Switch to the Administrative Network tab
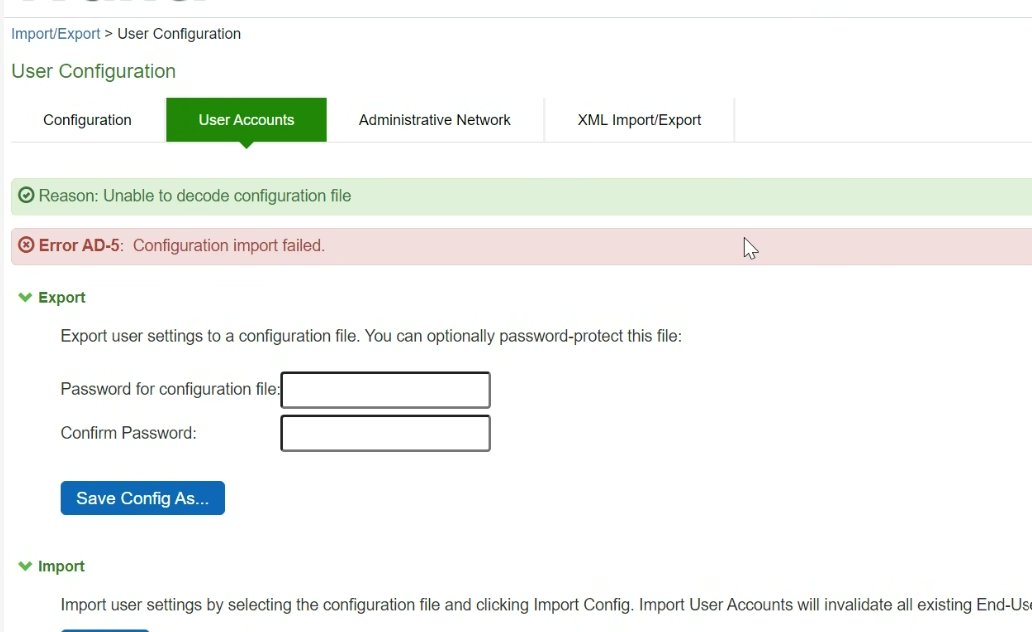Image resolution: width=1032 pixels, height=632 pixels. [x=434, y=120]
